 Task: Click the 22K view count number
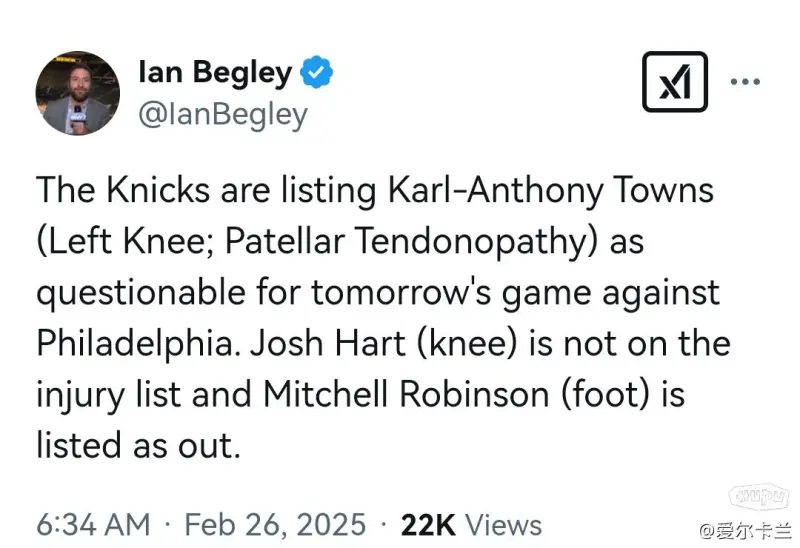[428, 524]
